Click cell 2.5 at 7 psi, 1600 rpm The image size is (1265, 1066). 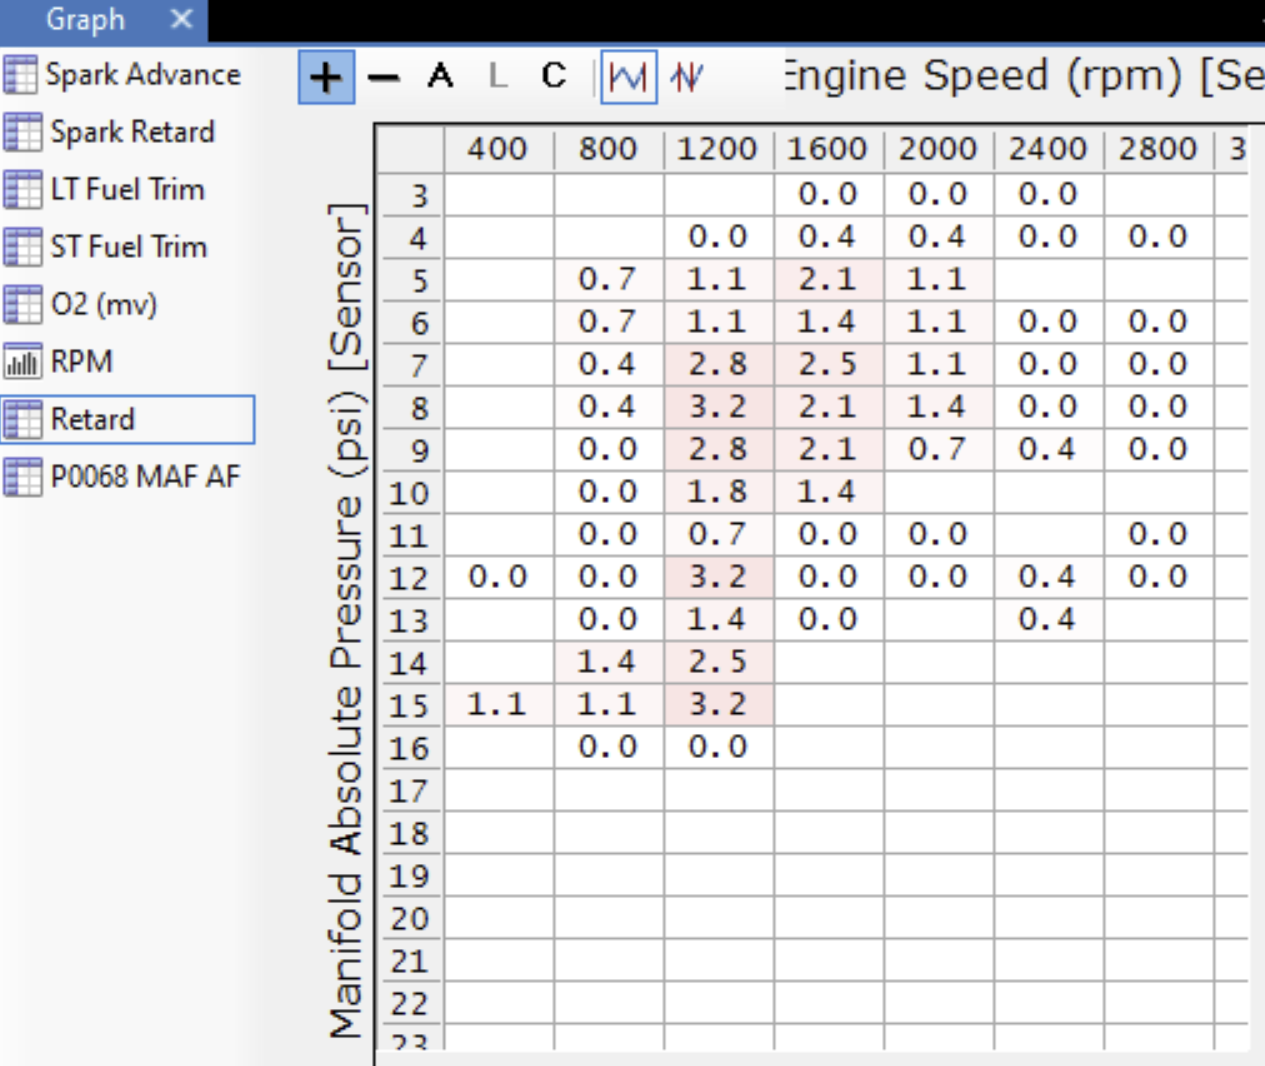828,364
